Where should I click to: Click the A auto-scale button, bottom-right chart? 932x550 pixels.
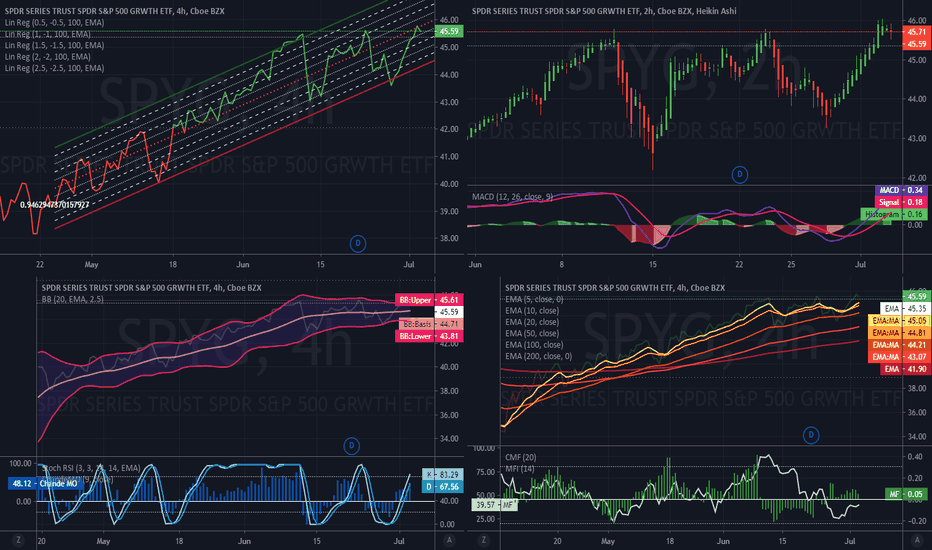[x=917, y=540]
